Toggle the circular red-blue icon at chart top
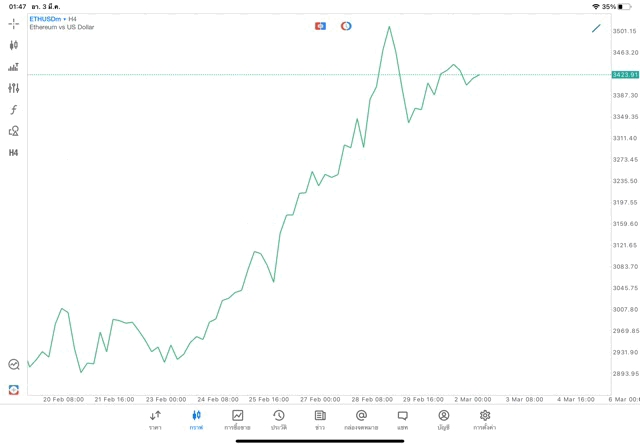 [346, 26]
